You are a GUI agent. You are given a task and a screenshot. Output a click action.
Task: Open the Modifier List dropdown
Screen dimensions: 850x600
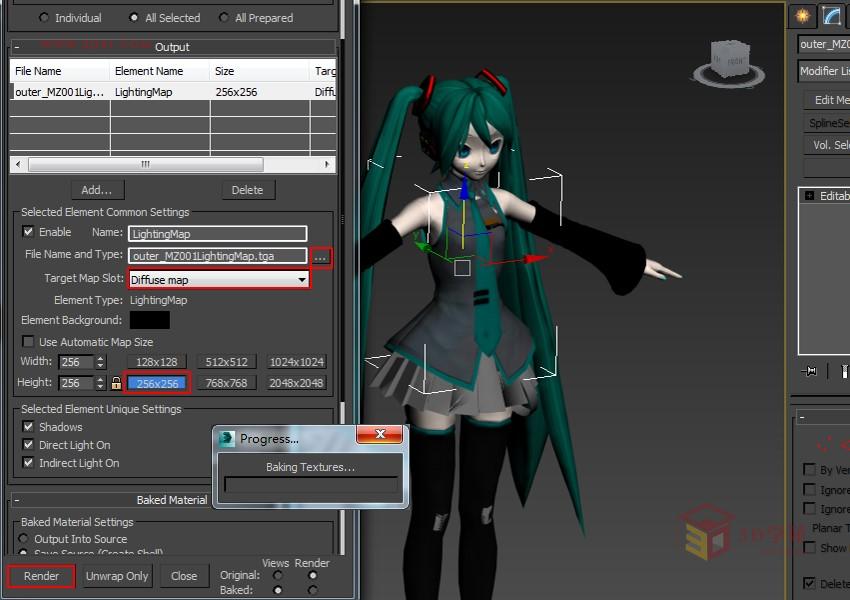coord(824,71)
